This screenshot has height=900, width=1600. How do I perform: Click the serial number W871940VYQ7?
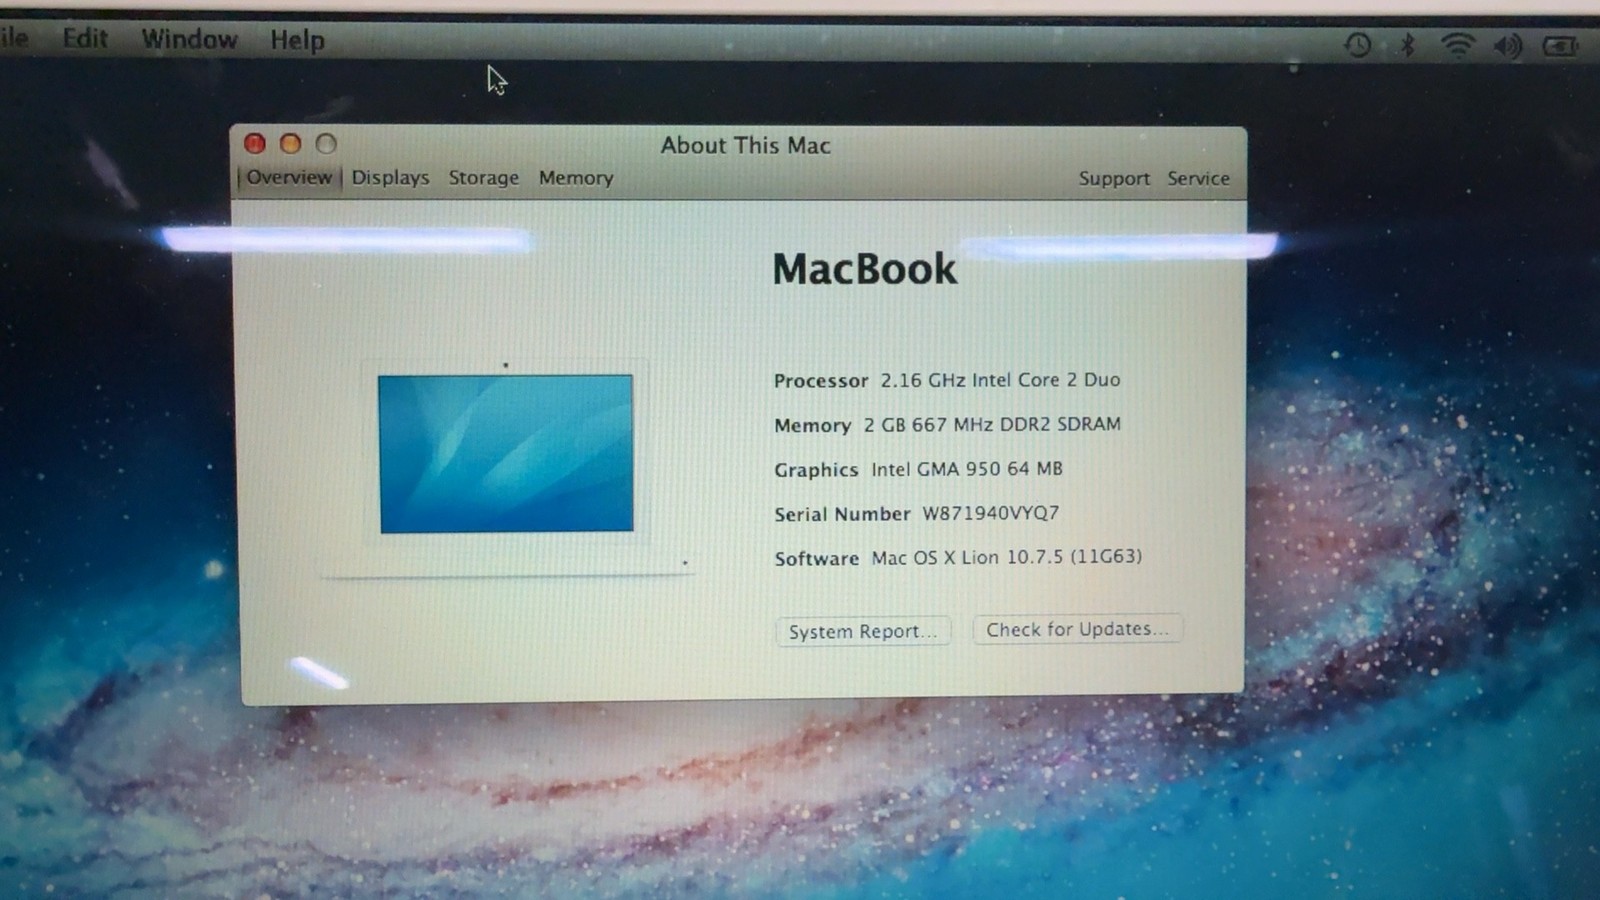(x=990, y=513)
